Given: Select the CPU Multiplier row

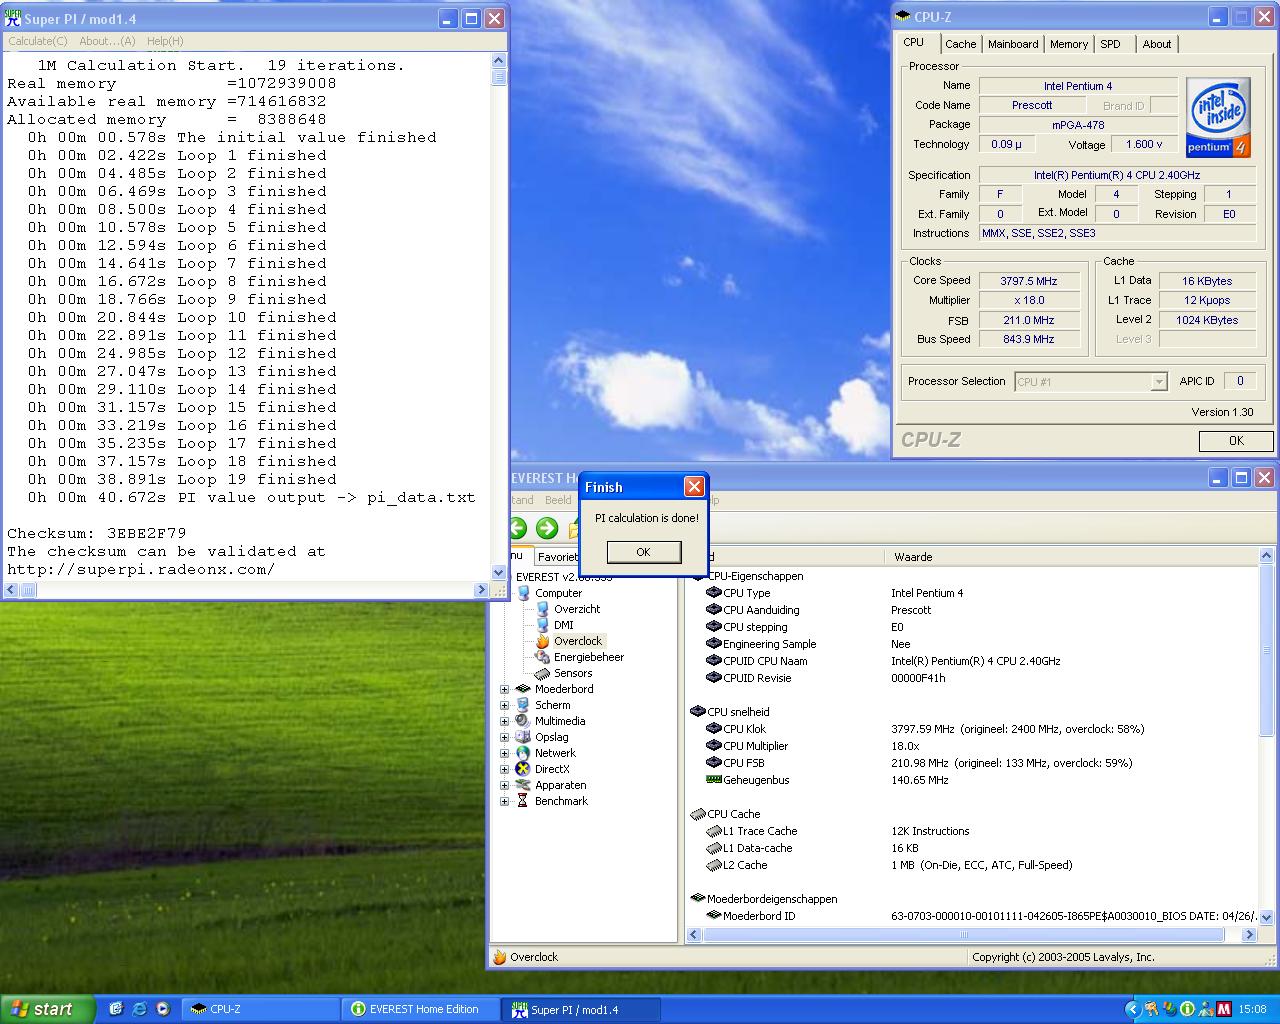Looking at the screenshot, I should coord(970,746).
